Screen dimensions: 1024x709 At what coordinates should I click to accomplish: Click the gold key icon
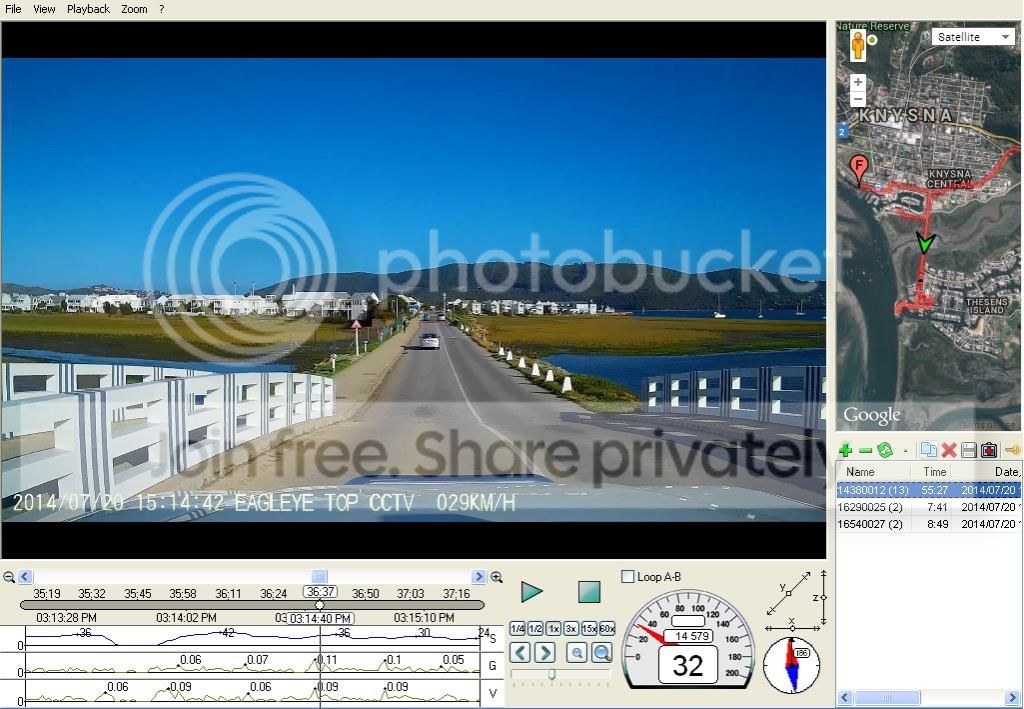pyautogui.click(x=1013, y=450)
